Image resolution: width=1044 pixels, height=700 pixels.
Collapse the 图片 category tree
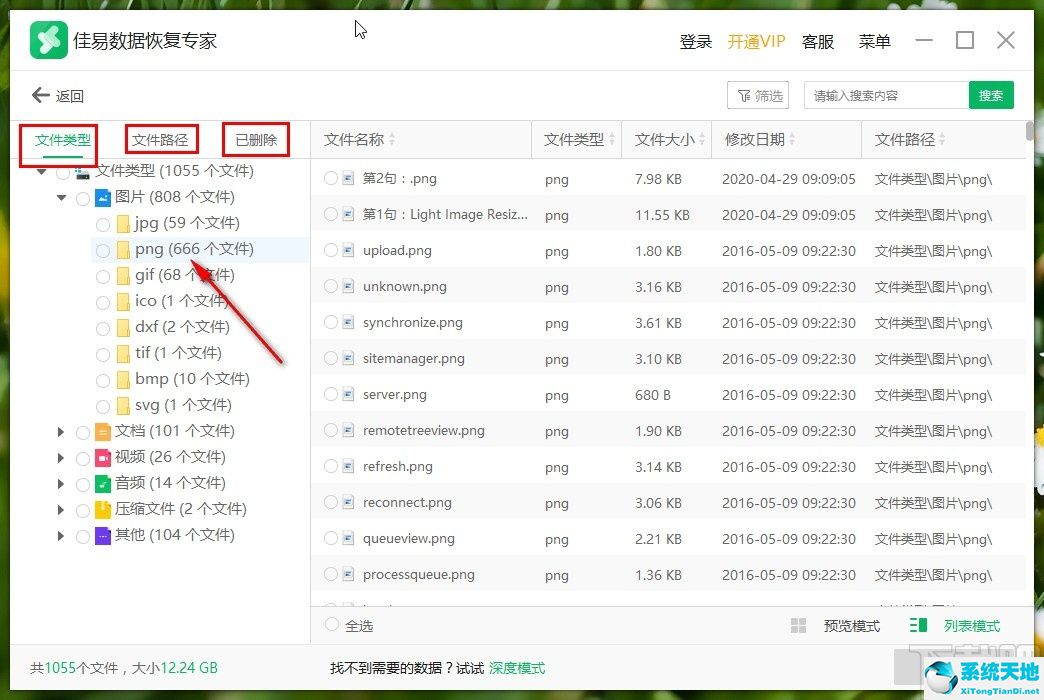(61, 196)
